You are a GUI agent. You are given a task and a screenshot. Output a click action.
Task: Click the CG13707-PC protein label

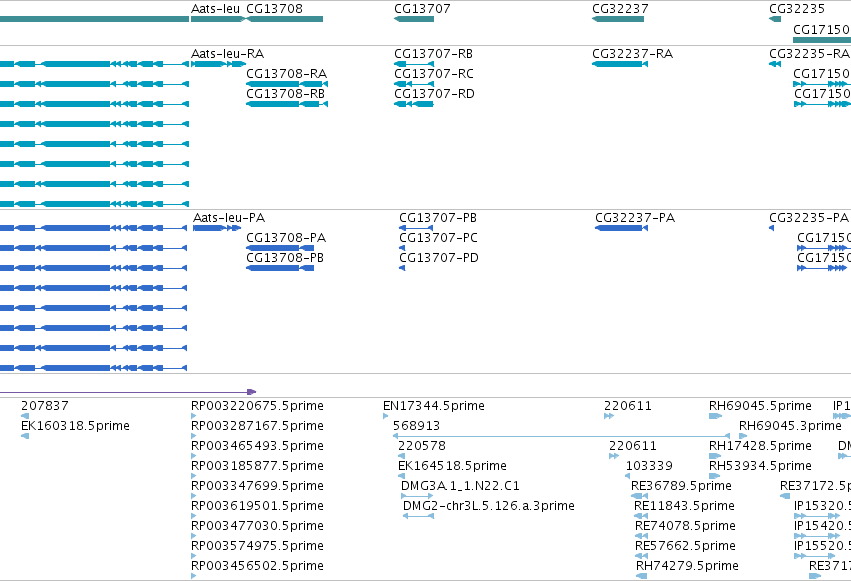point(439,238)
